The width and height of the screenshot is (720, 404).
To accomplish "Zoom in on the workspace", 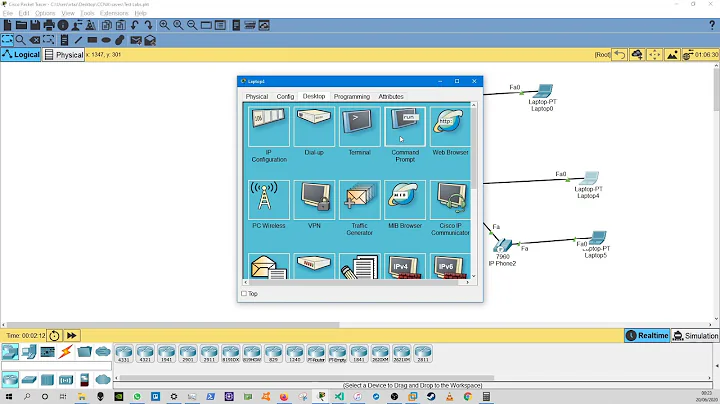I will (164, 25).
